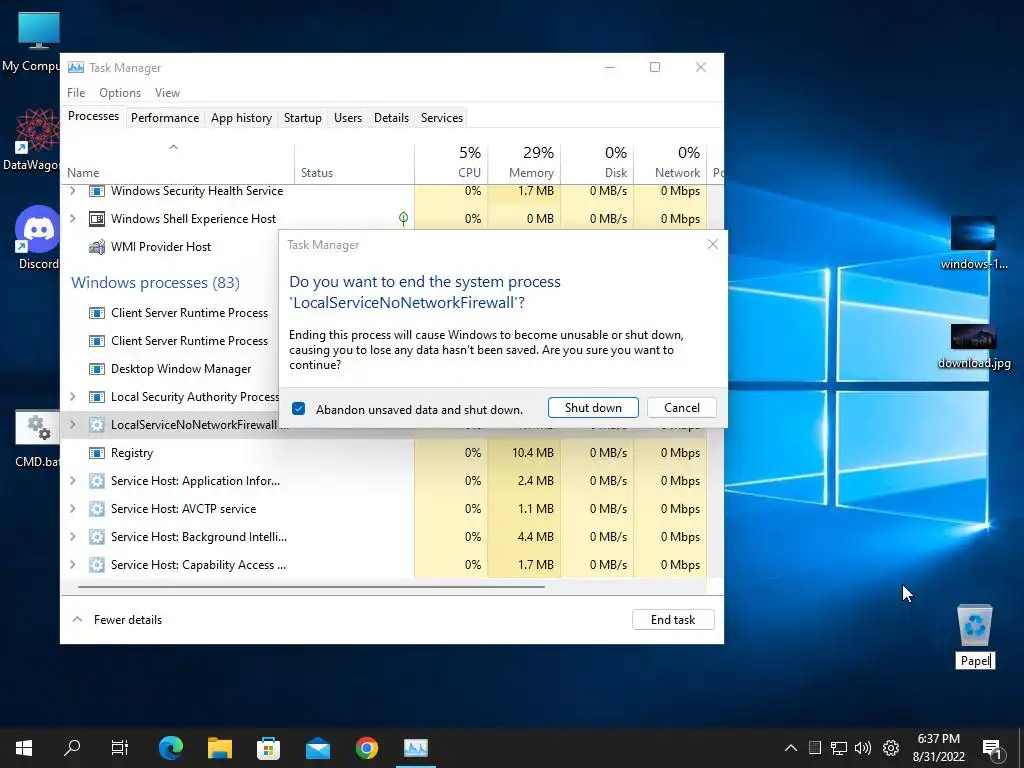Click End task in Task Manager
Viewport: 1024px width, 768px height.
click(x=673, y=620)
